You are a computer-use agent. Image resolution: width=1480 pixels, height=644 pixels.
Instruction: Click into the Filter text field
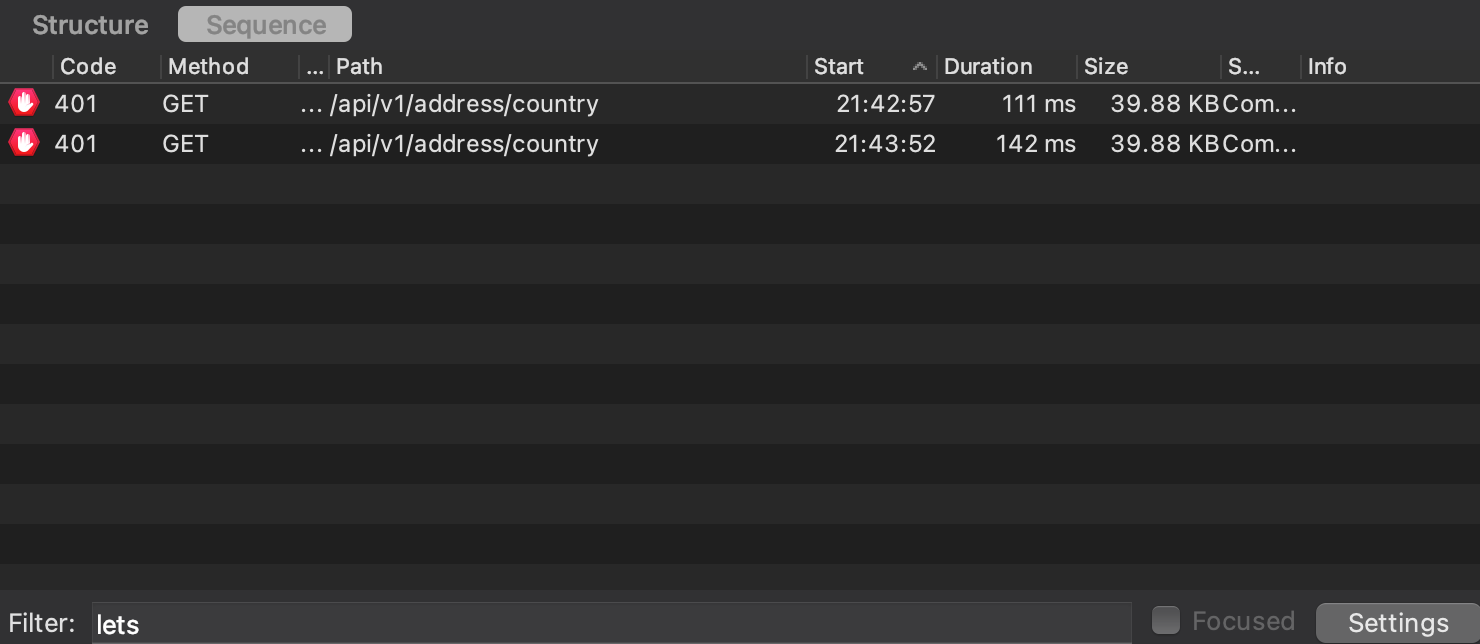[610, 624]
